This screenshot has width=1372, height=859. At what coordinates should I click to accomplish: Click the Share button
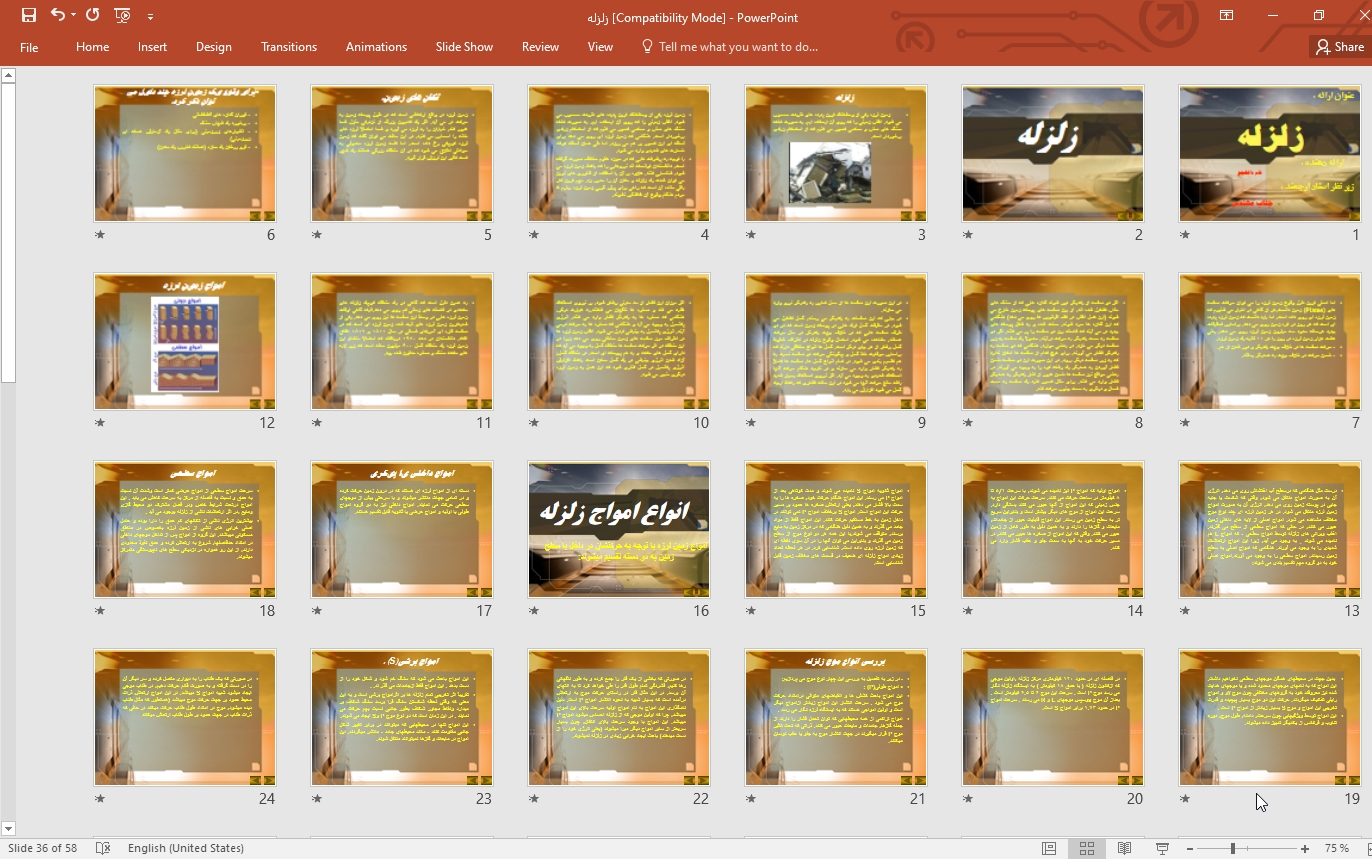coord(1339,47)
